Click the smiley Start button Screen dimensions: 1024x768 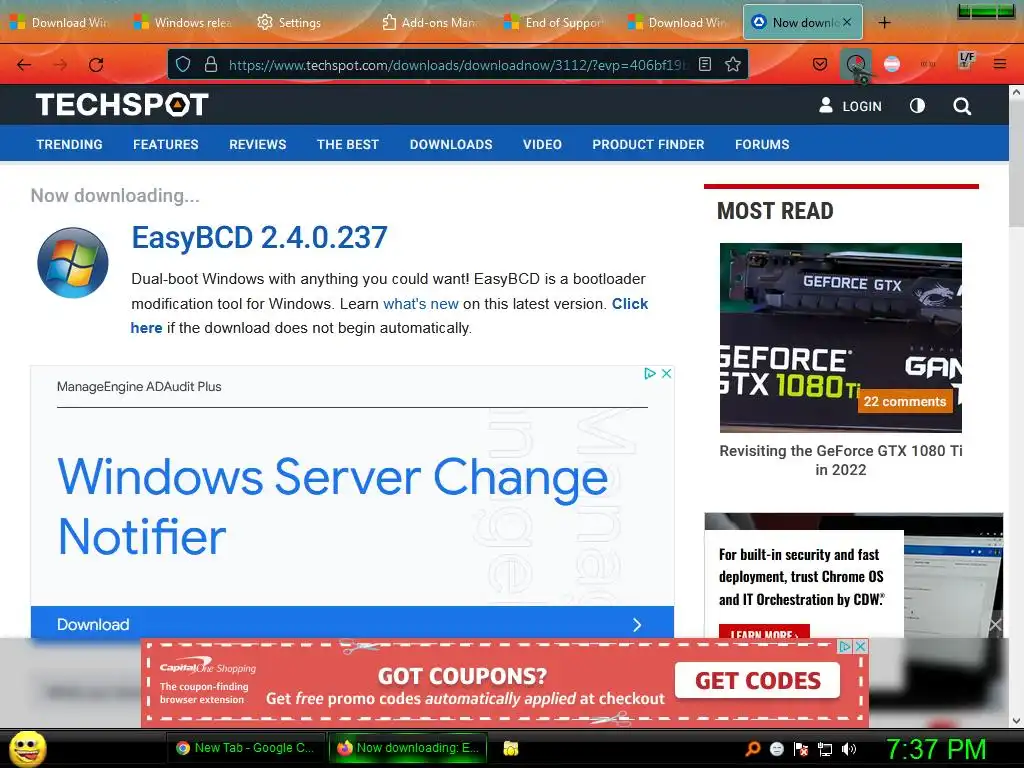pyautogui.click(x=27, y=748)
